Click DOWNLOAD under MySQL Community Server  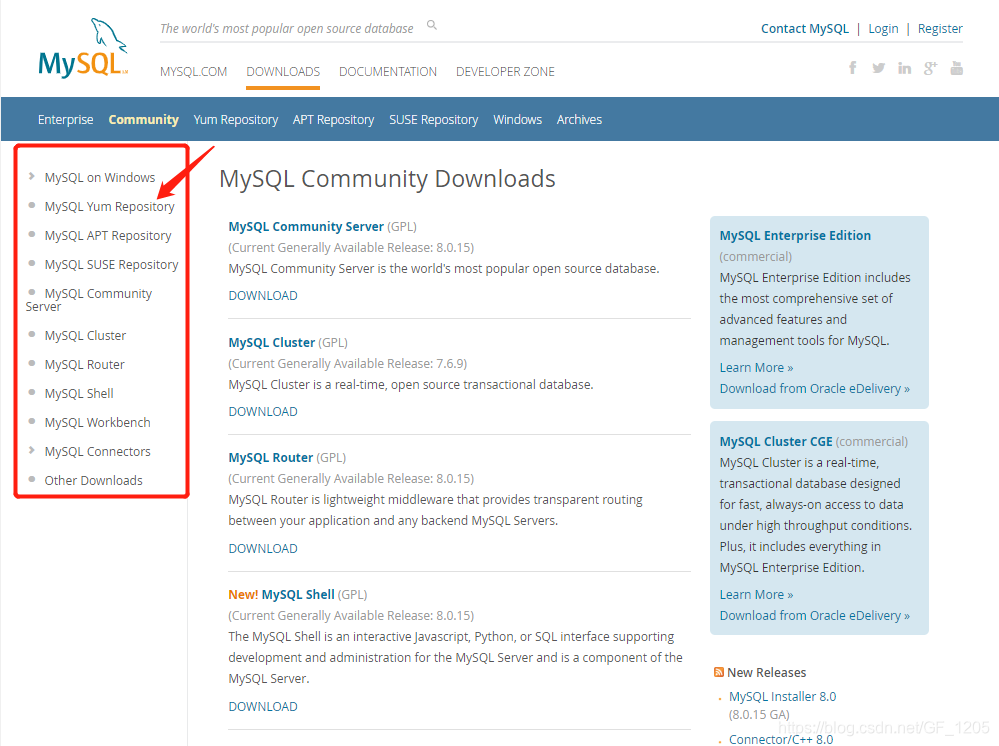tap(263, 296)
